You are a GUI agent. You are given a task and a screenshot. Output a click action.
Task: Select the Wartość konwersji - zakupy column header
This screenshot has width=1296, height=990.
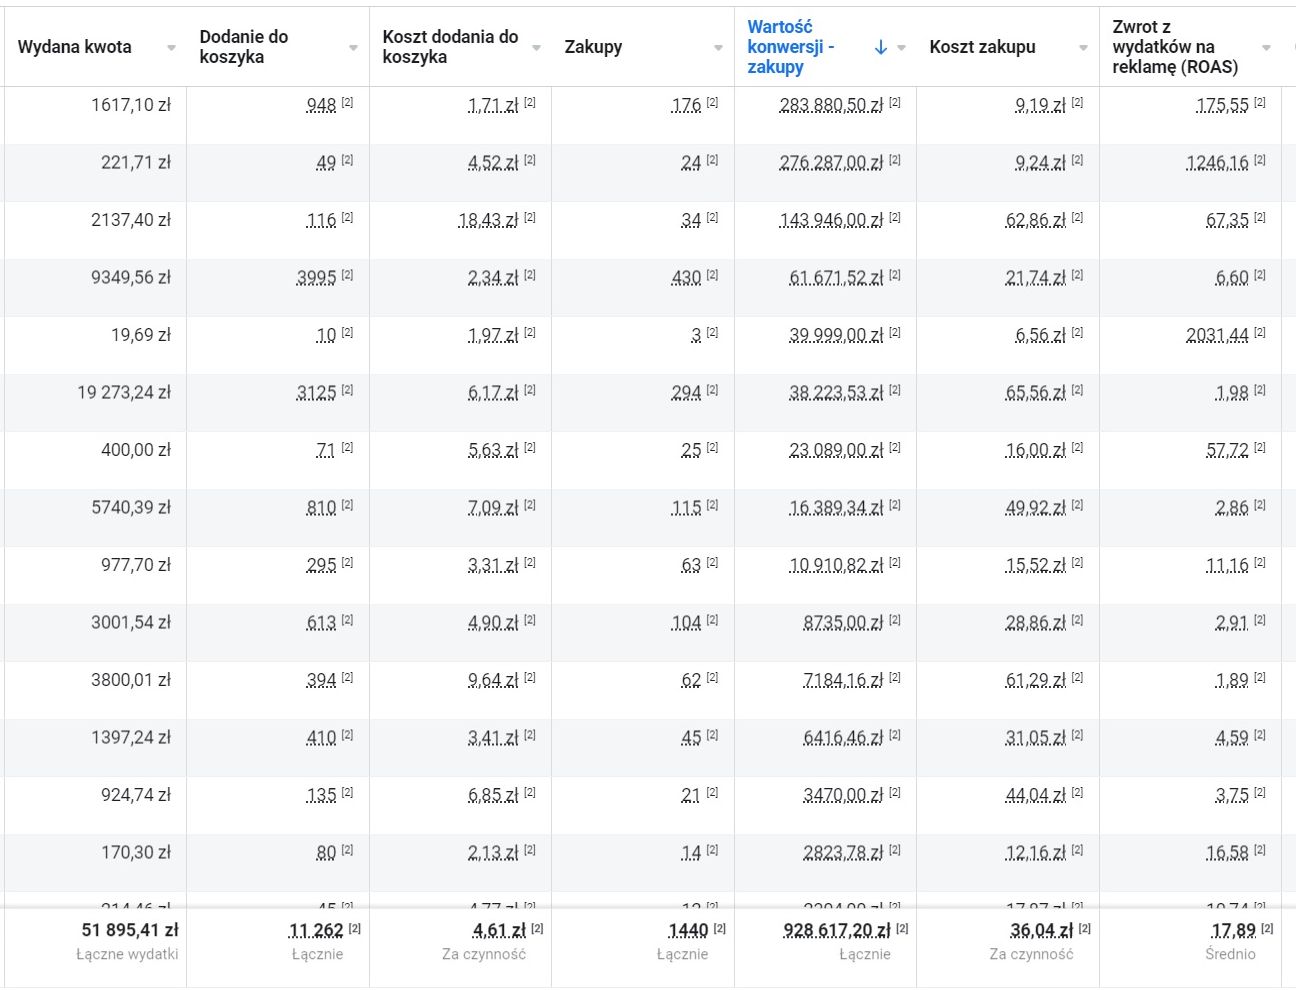[790, 47]
